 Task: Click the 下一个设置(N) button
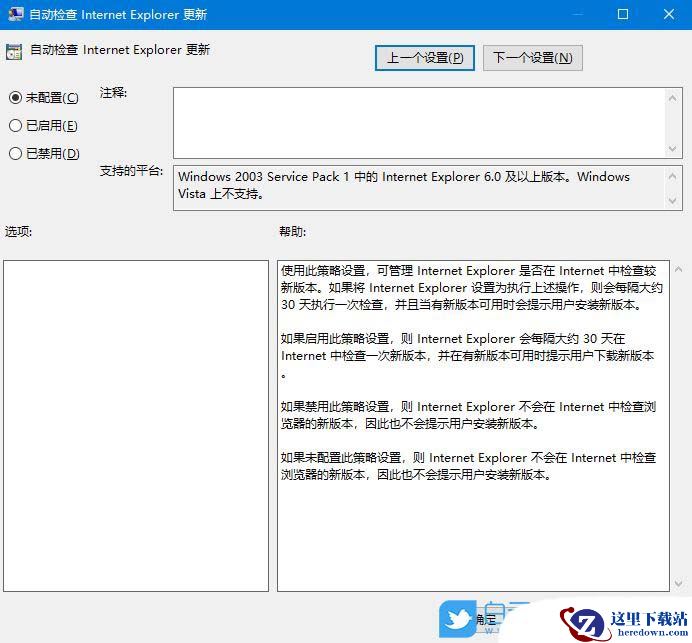(533, 58)
